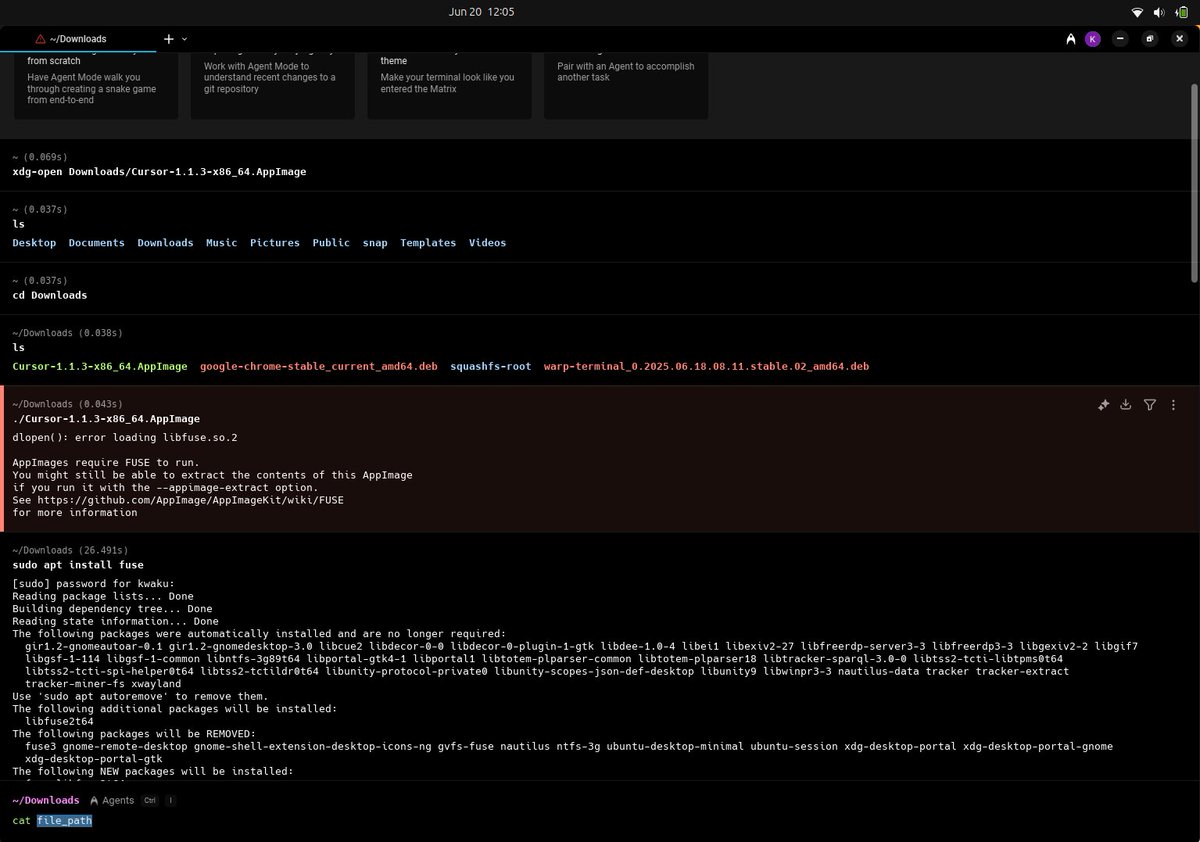The image size is (1200, 842).
Task: Open a new tab with the plus icon
Action: pos(168,39)
